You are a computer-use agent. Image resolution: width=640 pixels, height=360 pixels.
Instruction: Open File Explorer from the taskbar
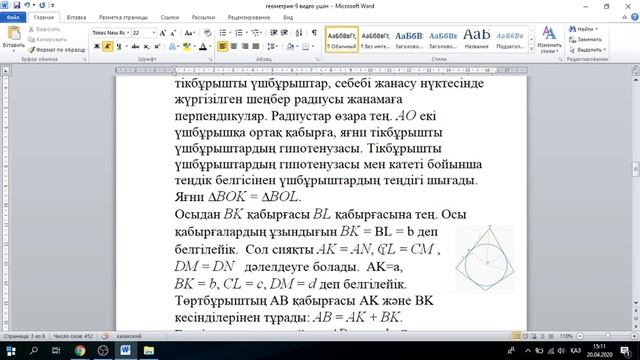[x=149, y=351]
